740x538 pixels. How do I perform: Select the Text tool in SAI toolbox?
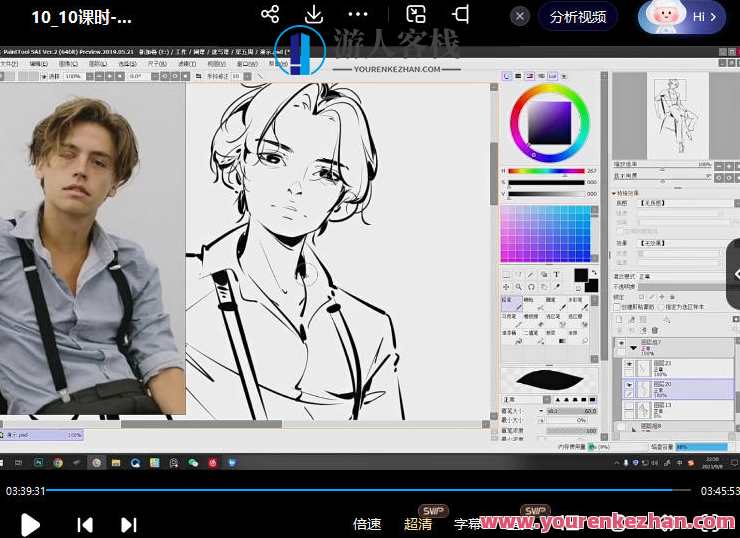coord(556,274)
